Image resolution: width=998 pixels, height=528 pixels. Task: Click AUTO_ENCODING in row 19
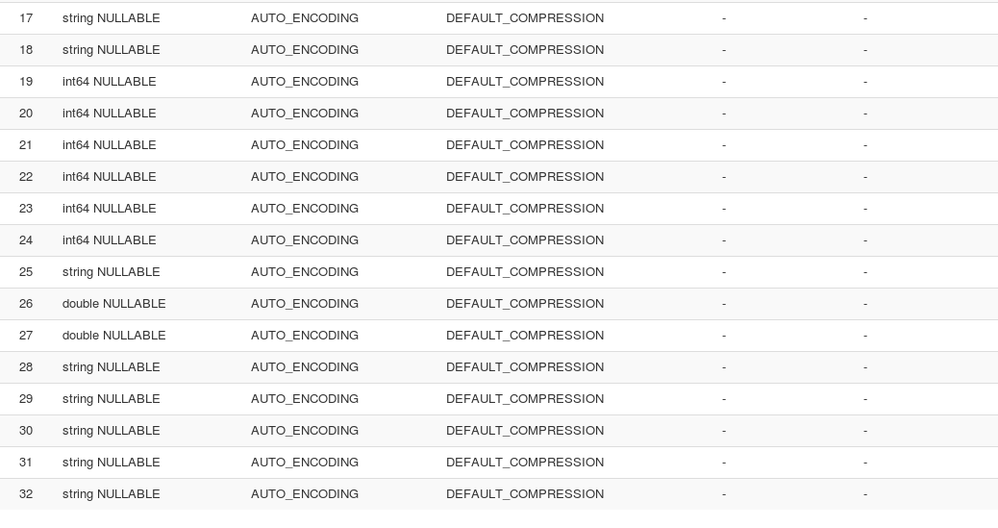(304, 82)
